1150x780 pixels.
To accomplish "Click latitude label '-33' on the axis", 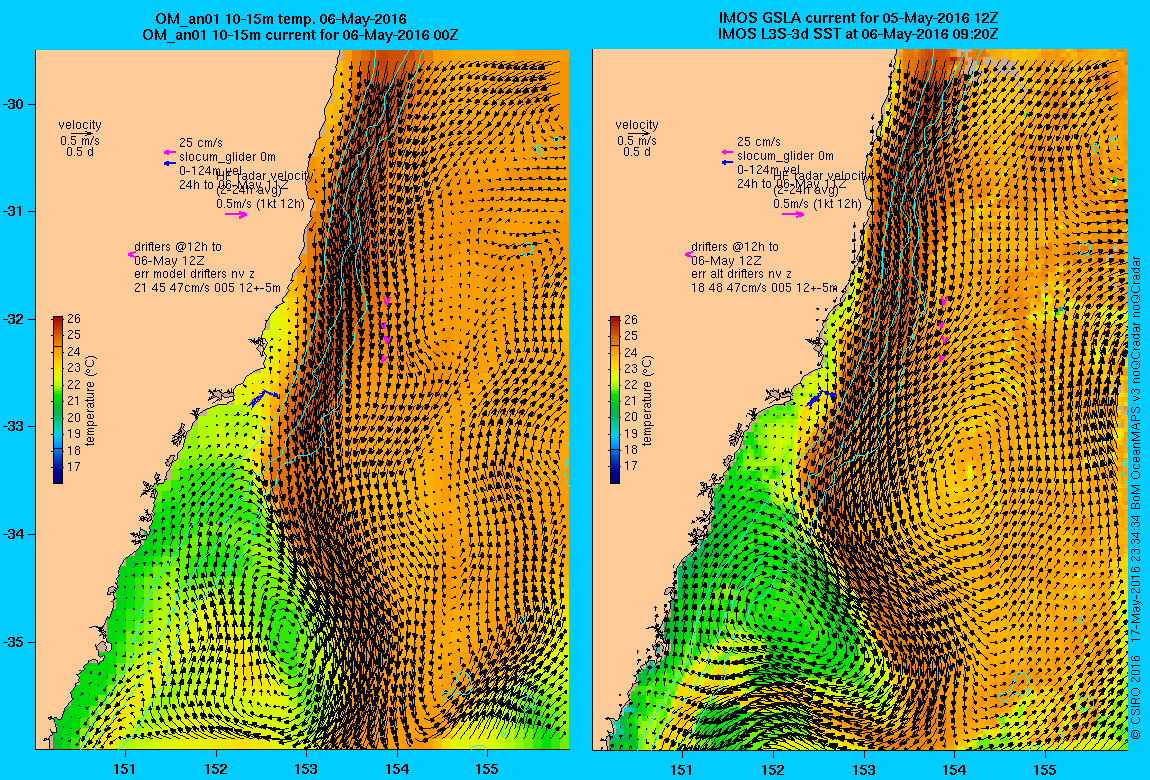I will (x=15, y=427).
